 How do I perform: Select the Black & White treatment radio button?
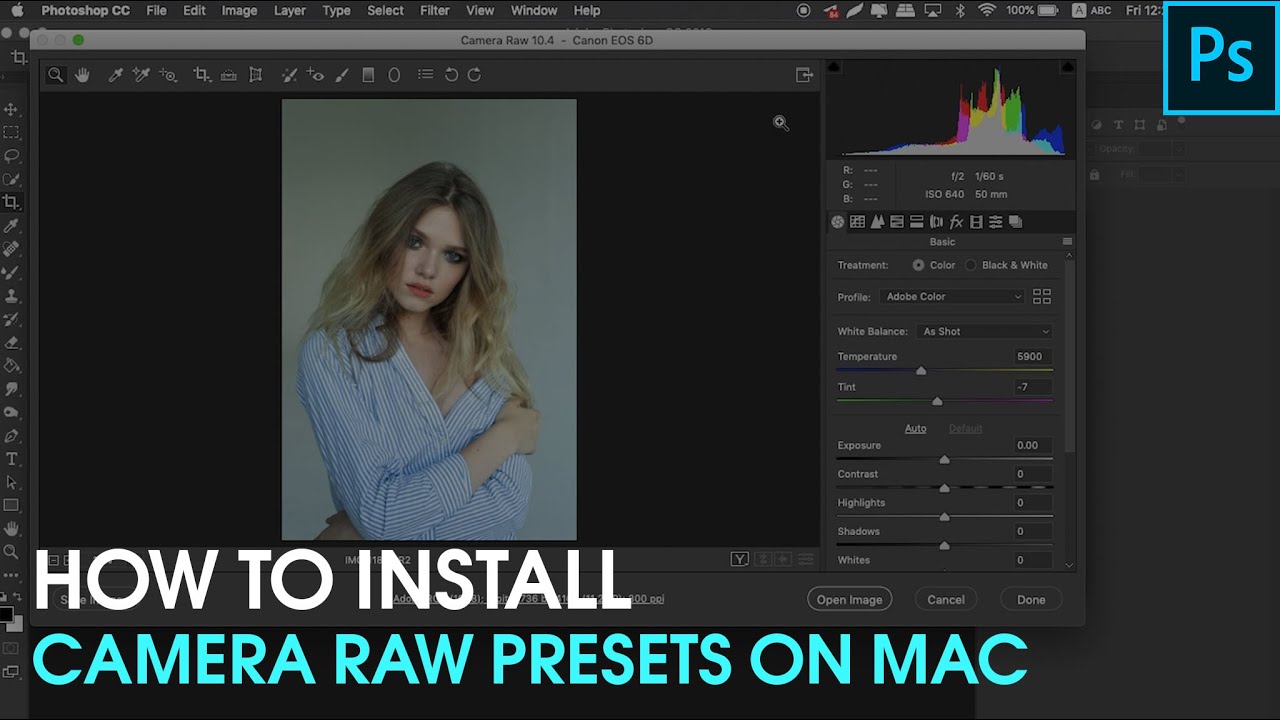coord(970,265)
